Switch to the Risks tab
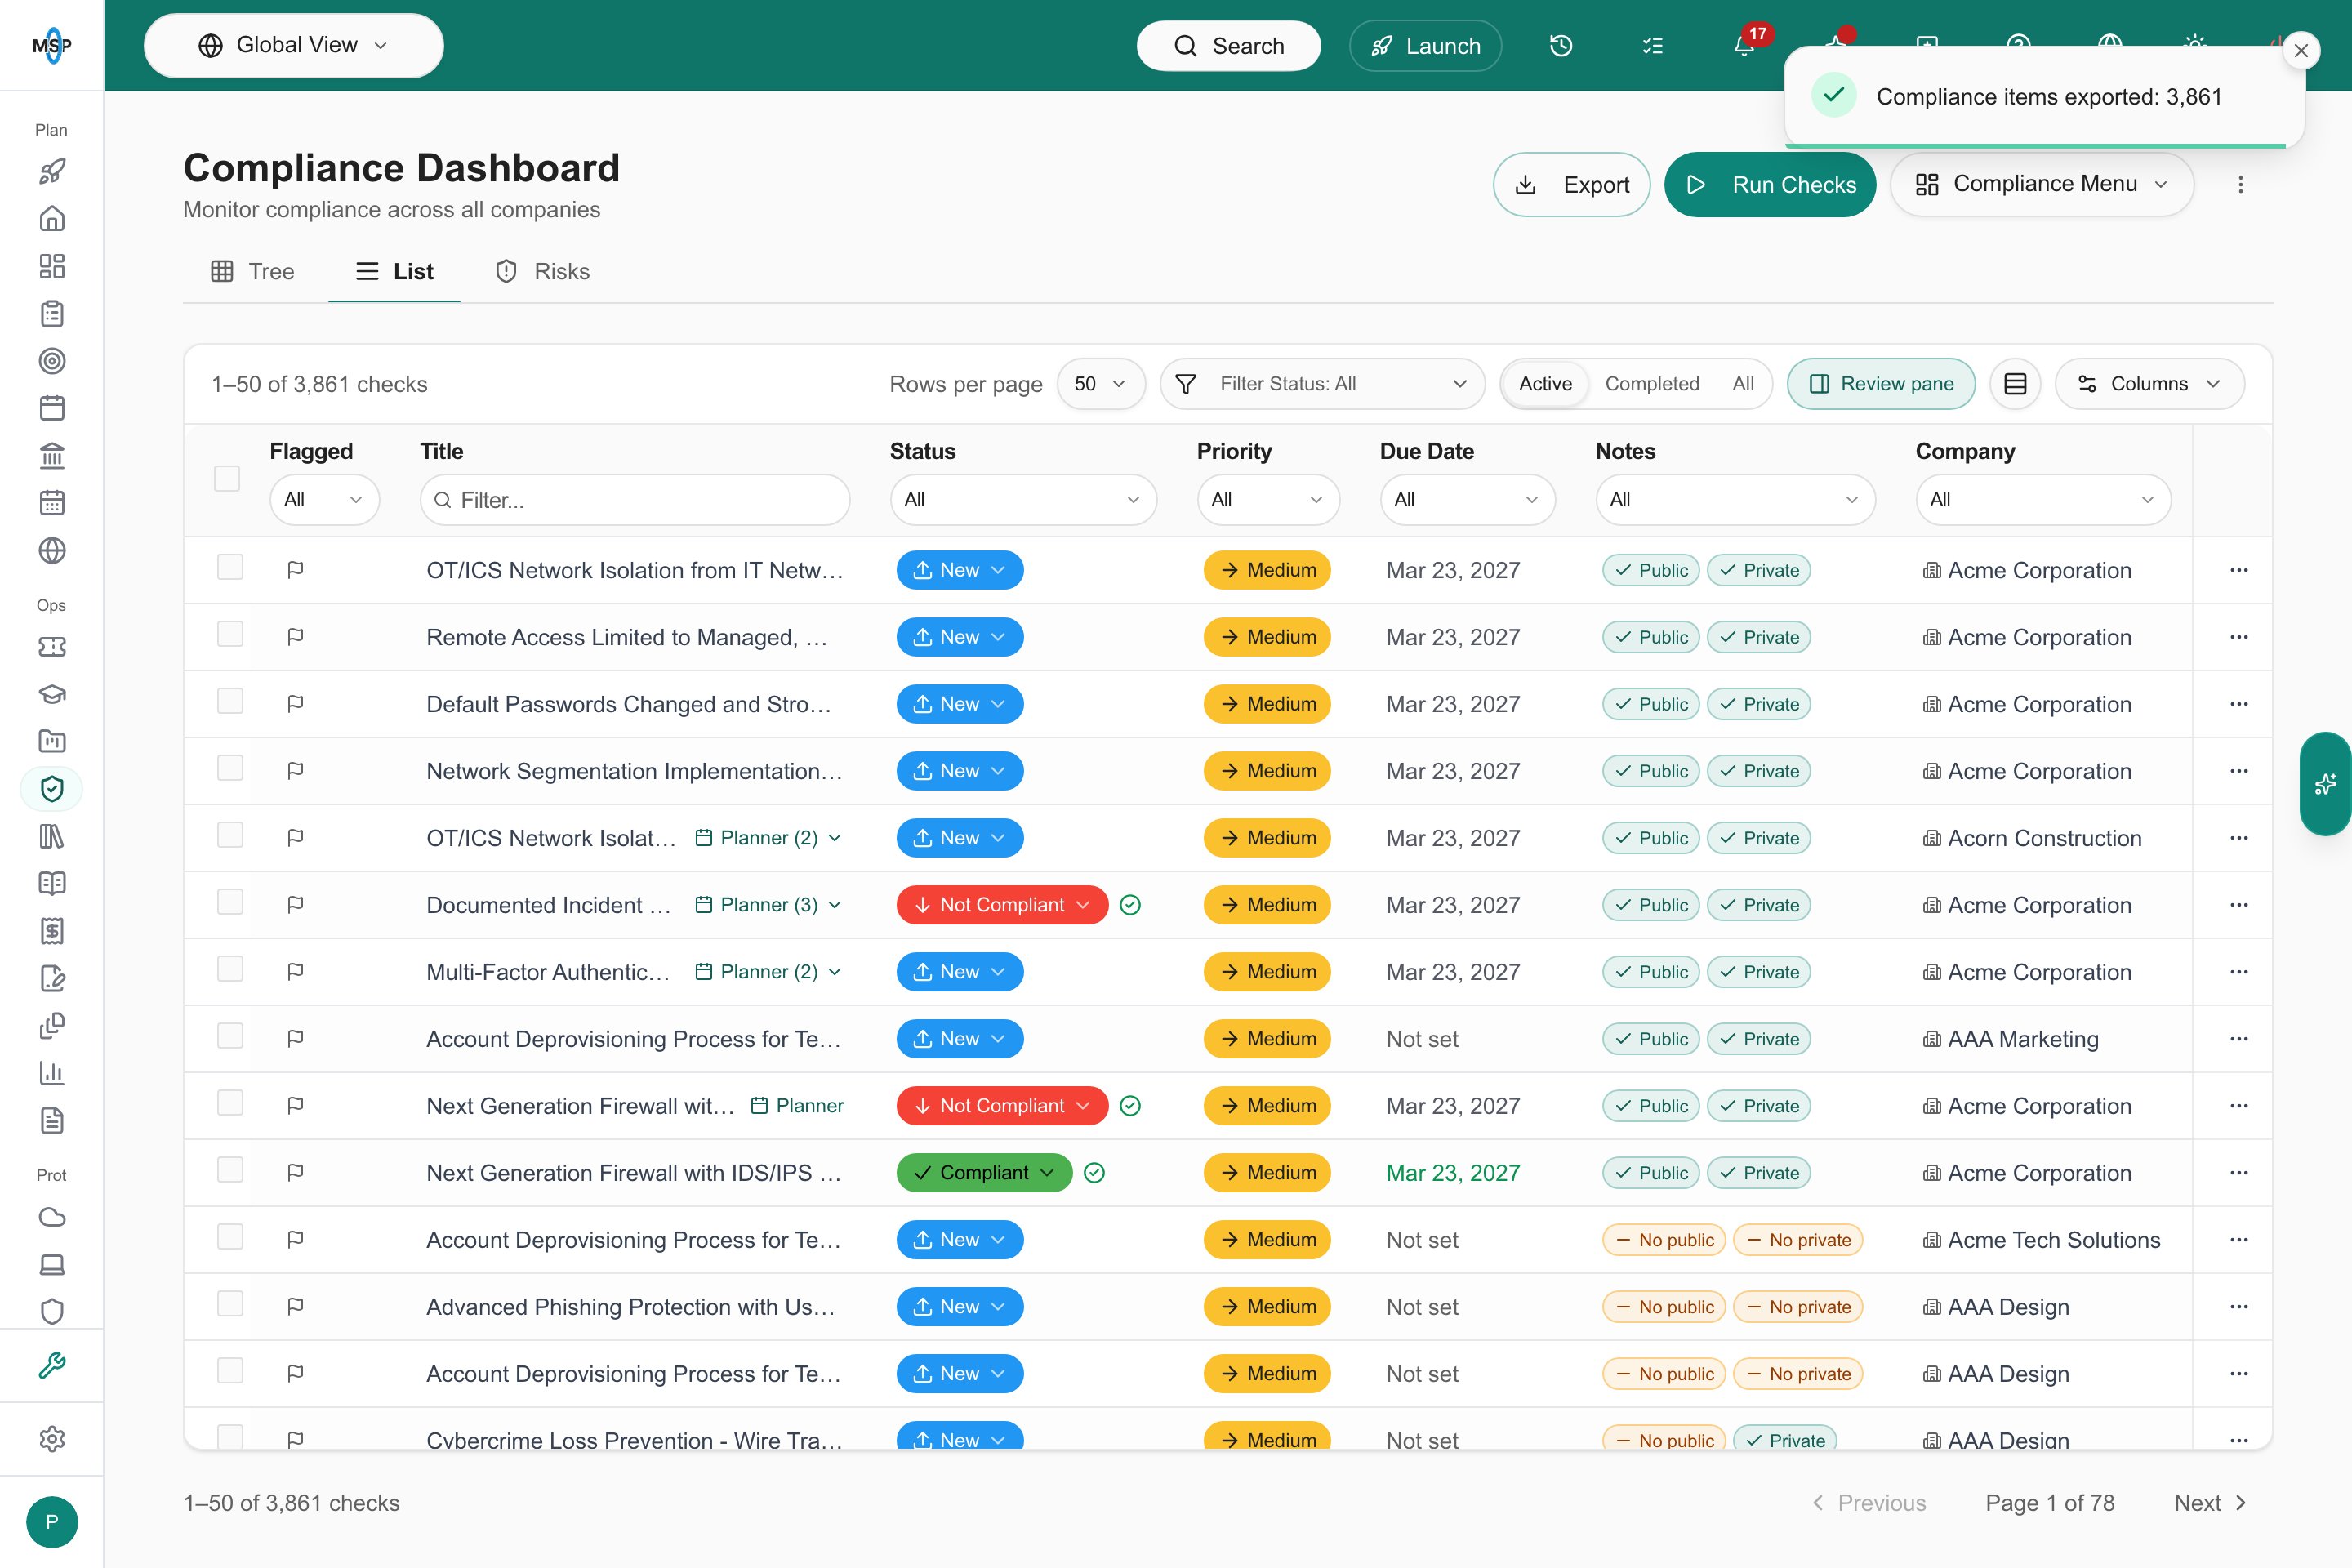 point(543,272)
